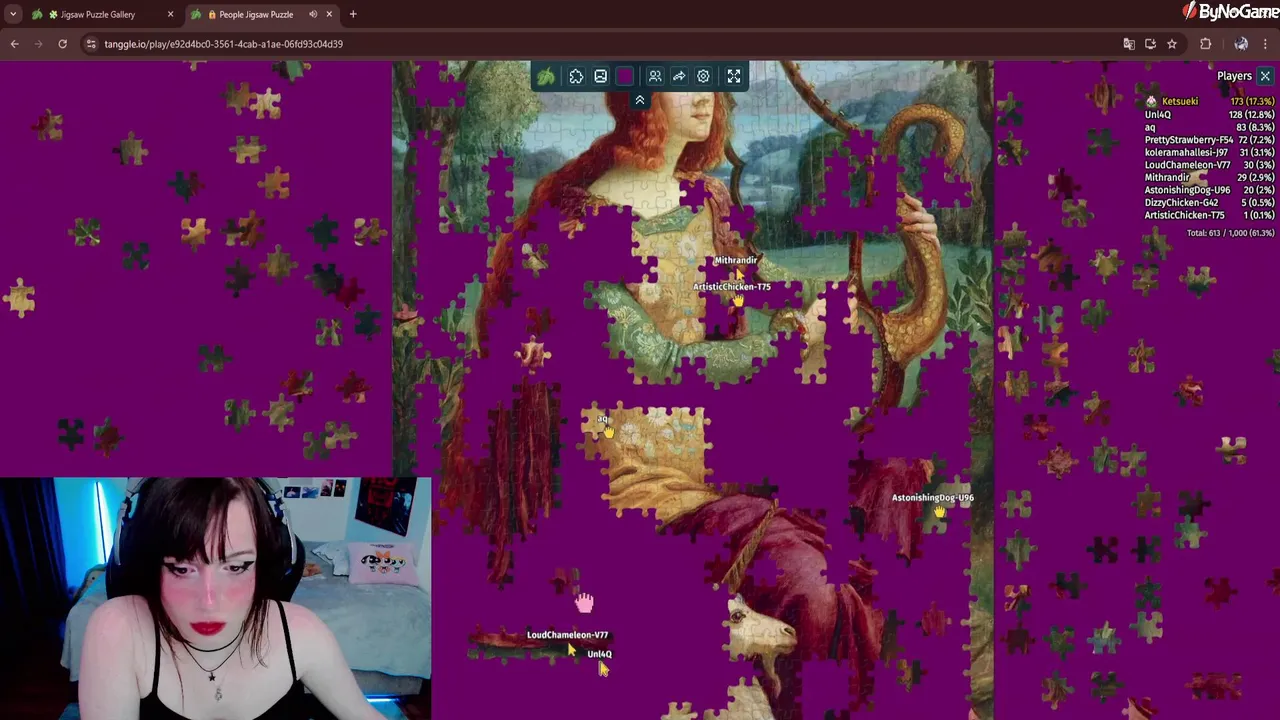Translate this page icon

[1129, 44]
